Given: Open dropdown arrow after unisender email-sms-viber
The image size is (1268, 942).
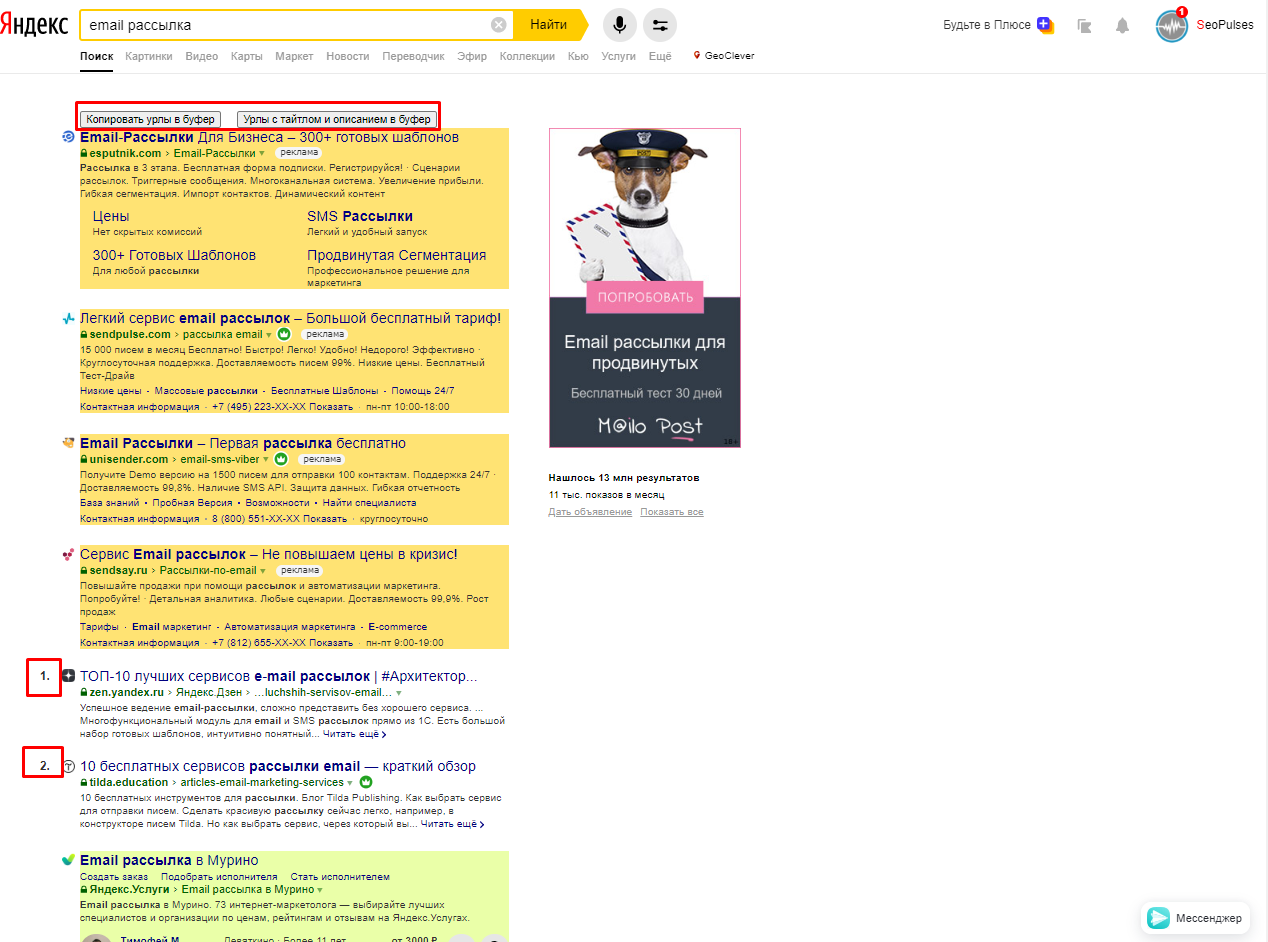Looking at the screenshot, I should [x=266, y=460].
